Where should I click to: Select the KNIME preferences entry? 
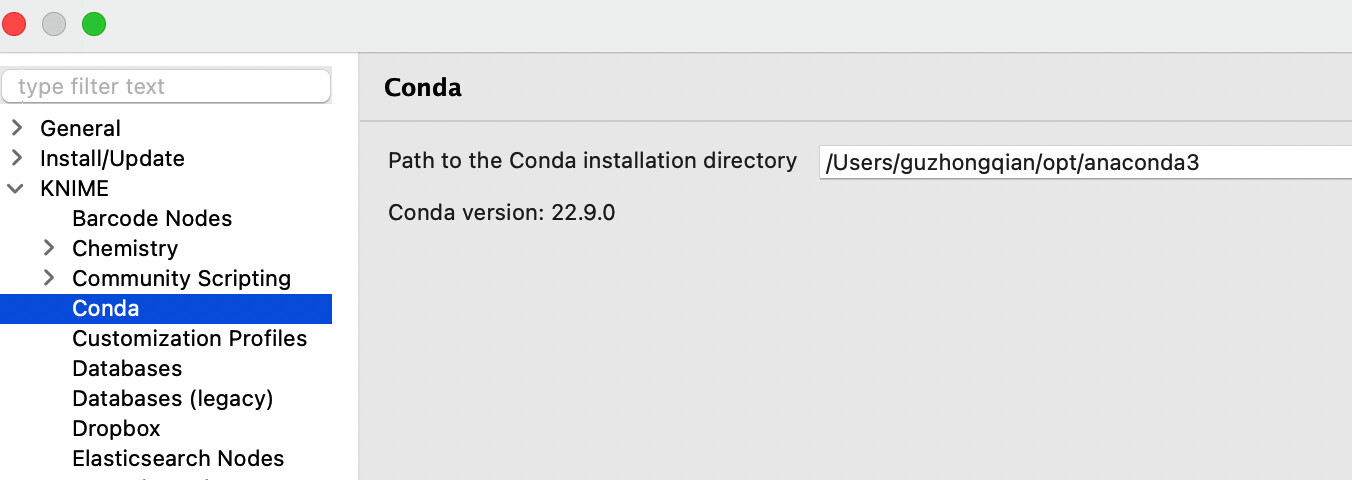(x=74, y=188)
